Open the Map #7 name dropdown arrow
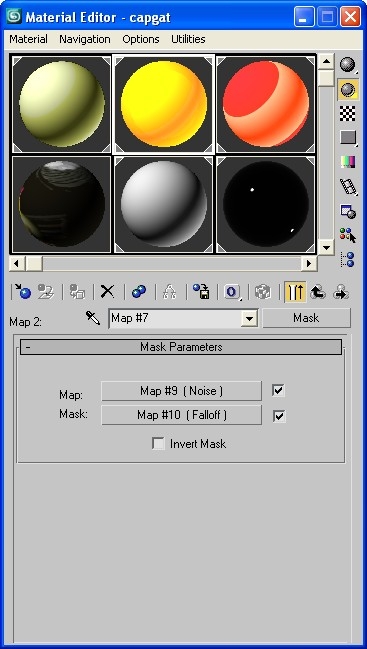 pyautogui.click(x=249, y=319)
